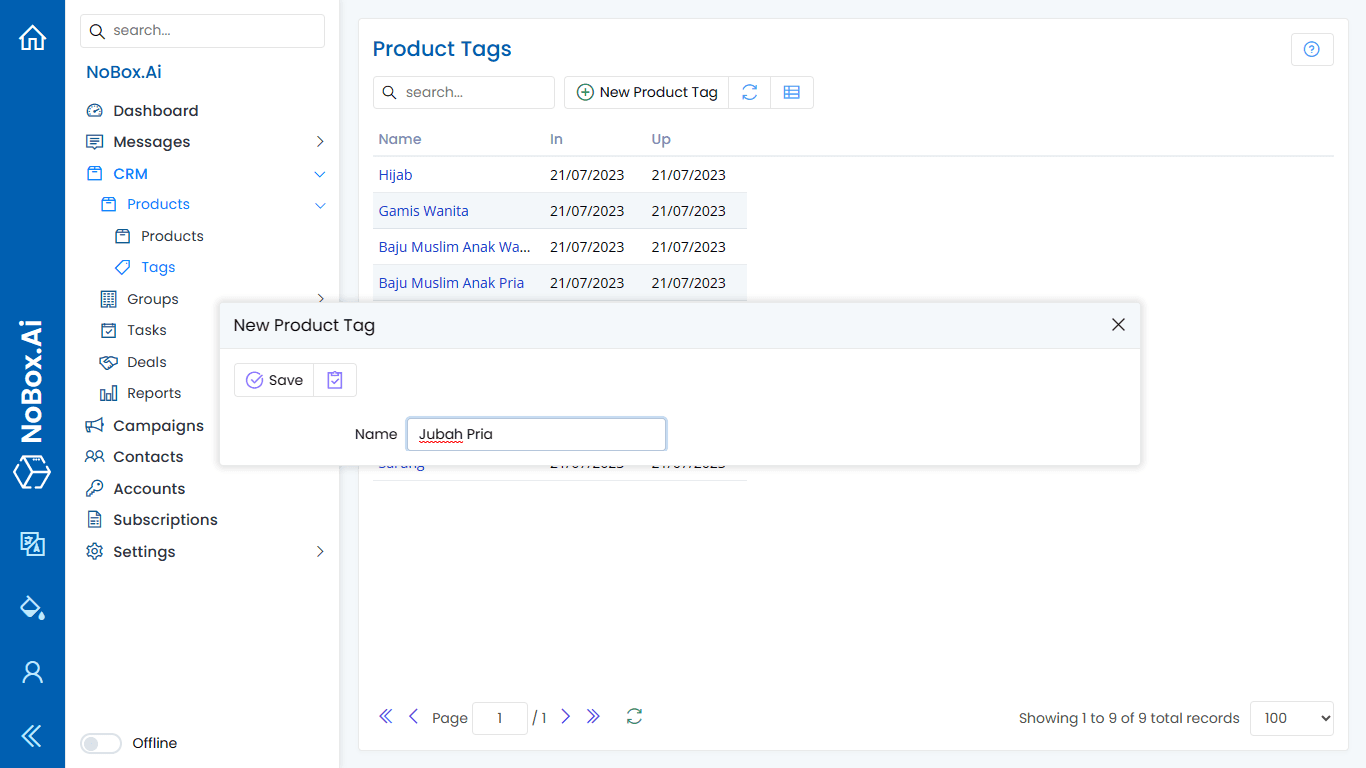
Task: Open the page size dropdown showing 100
Action: point(1291,718)
